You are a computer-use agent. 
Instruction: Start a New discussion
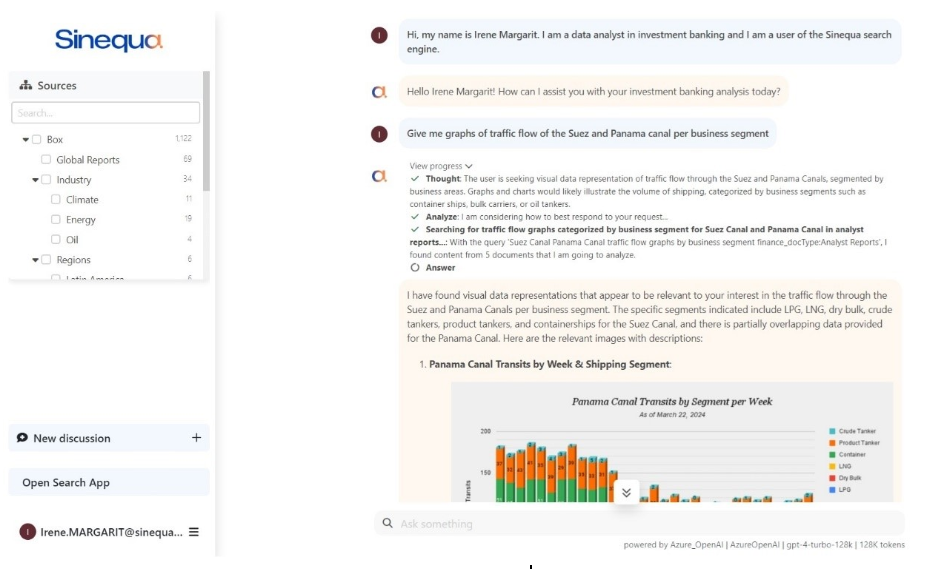point(72,438)
